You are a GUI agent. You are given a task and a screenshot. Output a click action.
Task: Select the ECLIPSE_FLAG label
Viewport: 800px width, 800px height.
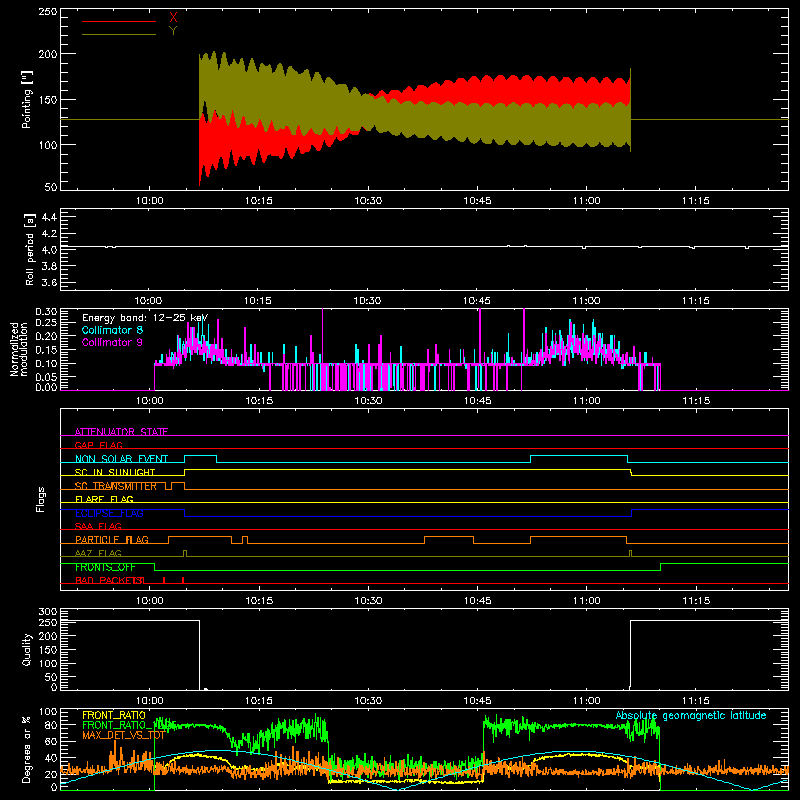109,513
